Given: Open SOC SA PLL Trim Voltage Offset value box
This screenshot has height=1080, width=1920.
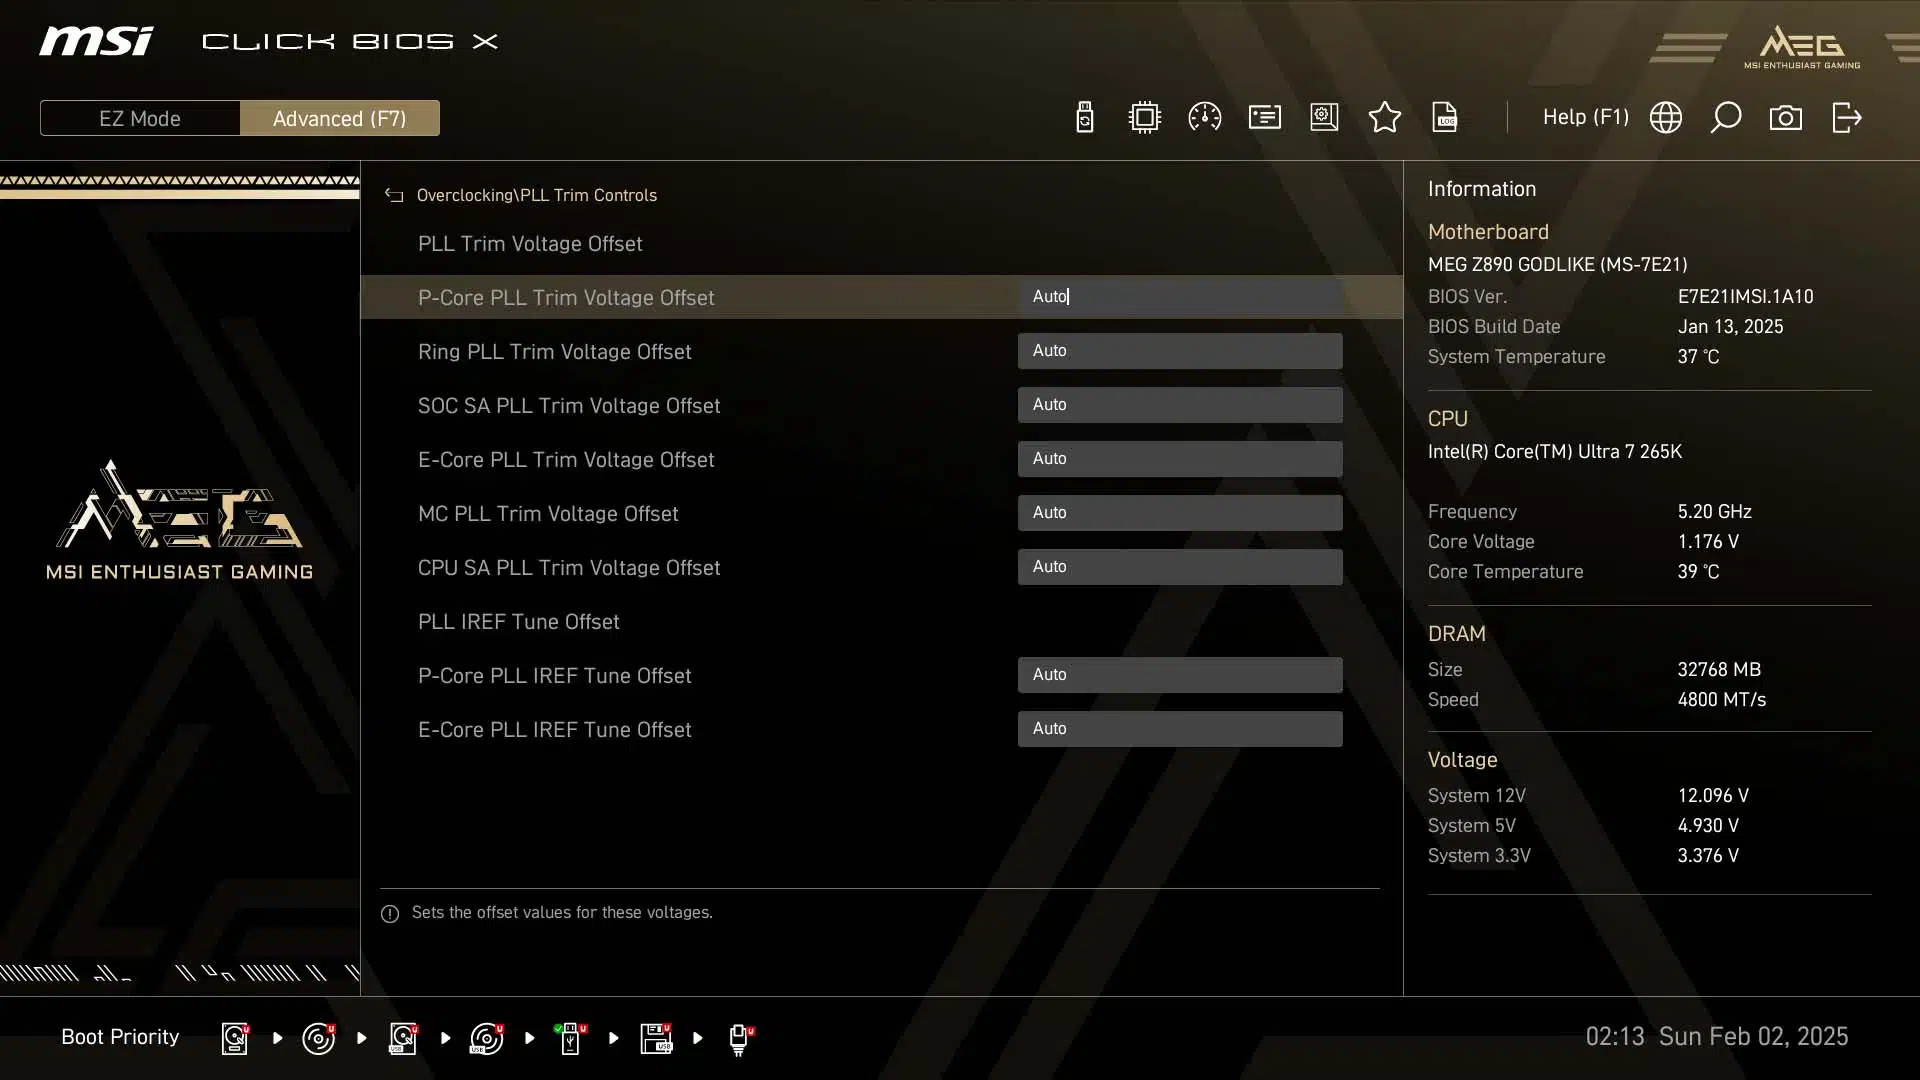Looking at the screenshot, I should (x=1180, y=405).
